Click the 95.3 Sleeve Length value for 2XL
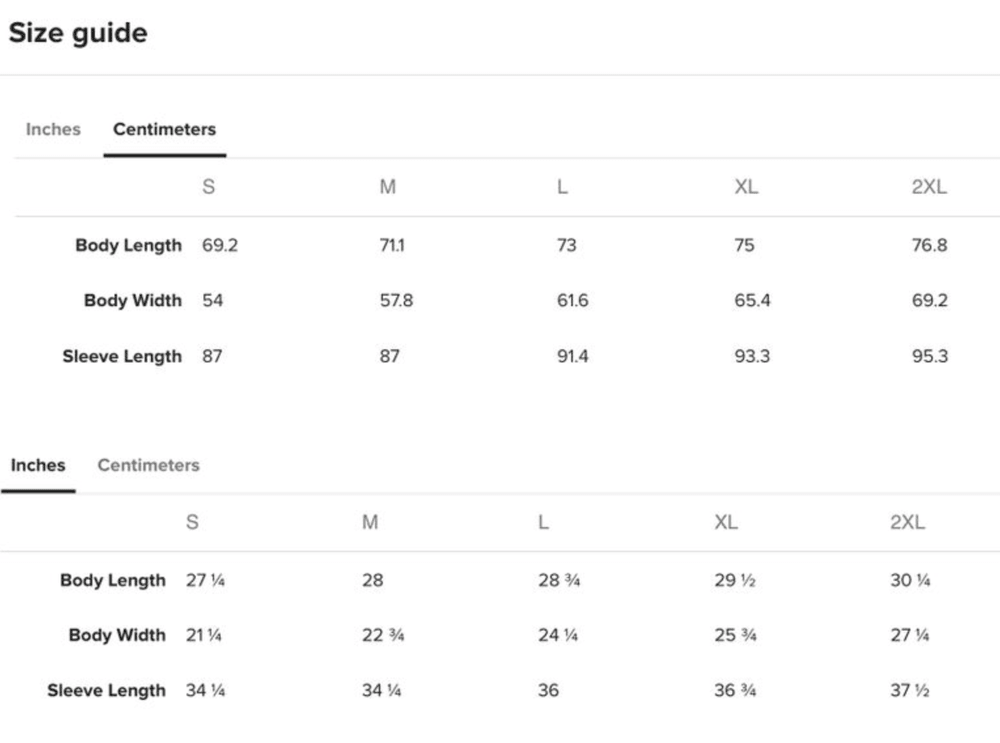 pyautogui.click(x=930, y=356)
